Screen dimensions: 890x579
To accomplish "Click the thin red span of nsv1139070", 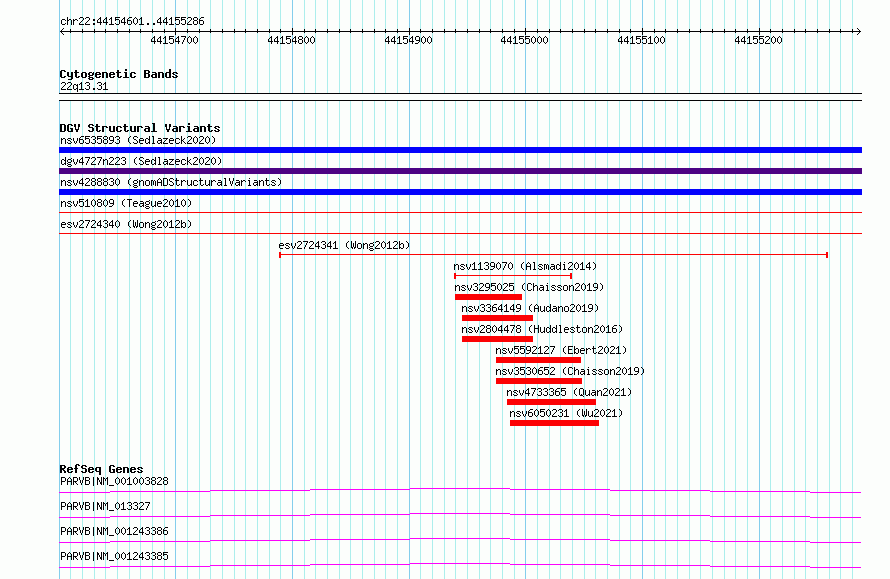I will point(513,276).
